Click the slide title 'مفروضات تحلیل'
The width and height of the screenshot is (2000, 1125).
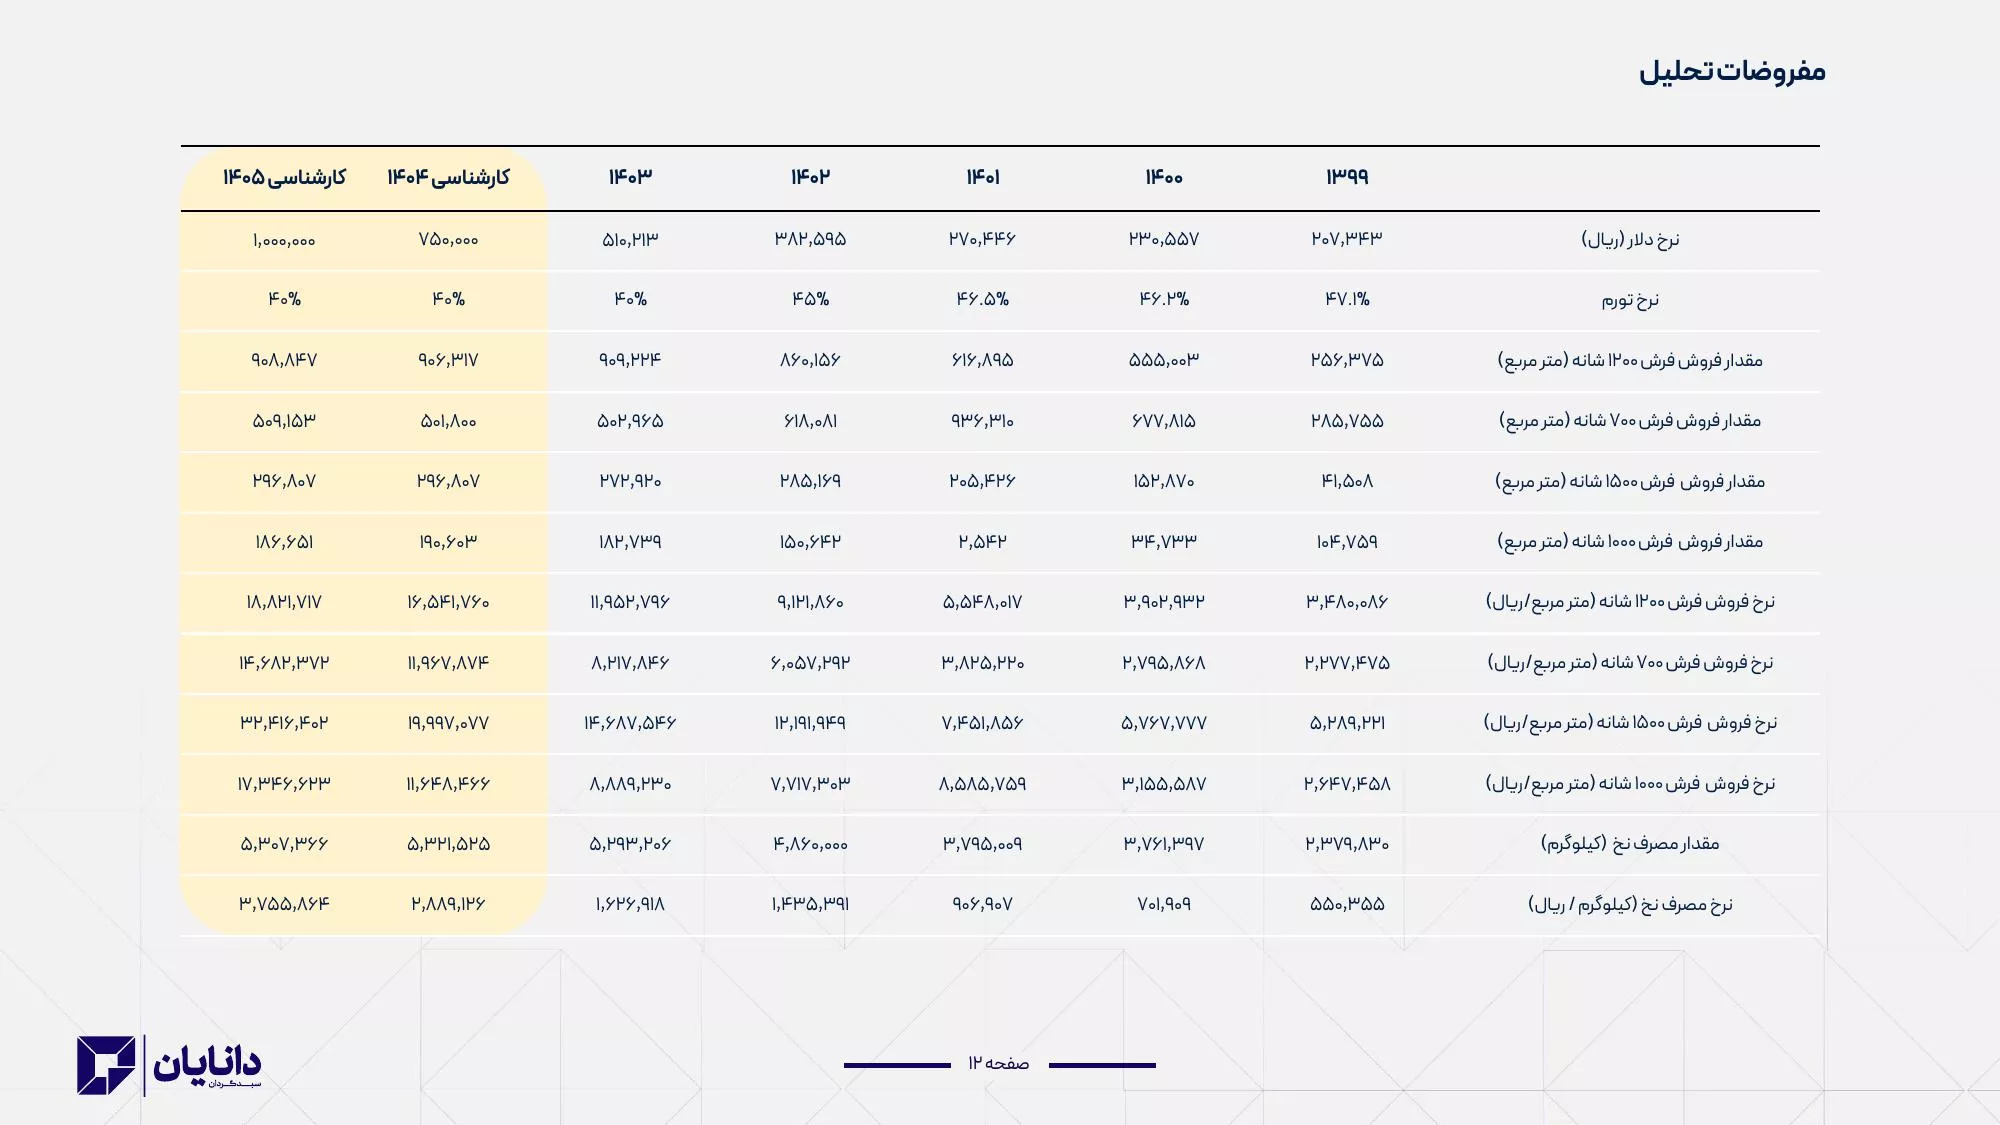(1732, 72)
